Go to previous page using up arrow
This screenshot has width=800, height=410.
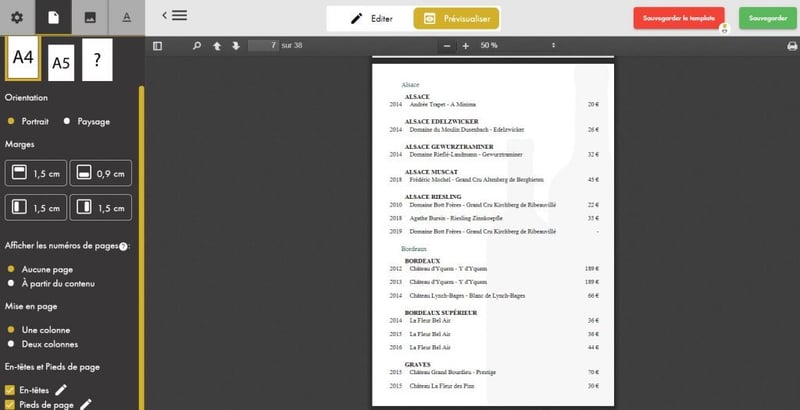(216, 46)
